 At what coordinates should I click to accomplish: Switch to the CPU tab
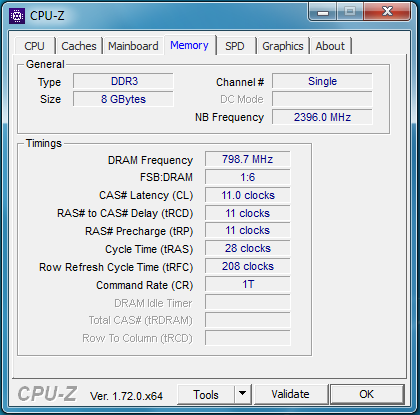(x=34, y=46)
